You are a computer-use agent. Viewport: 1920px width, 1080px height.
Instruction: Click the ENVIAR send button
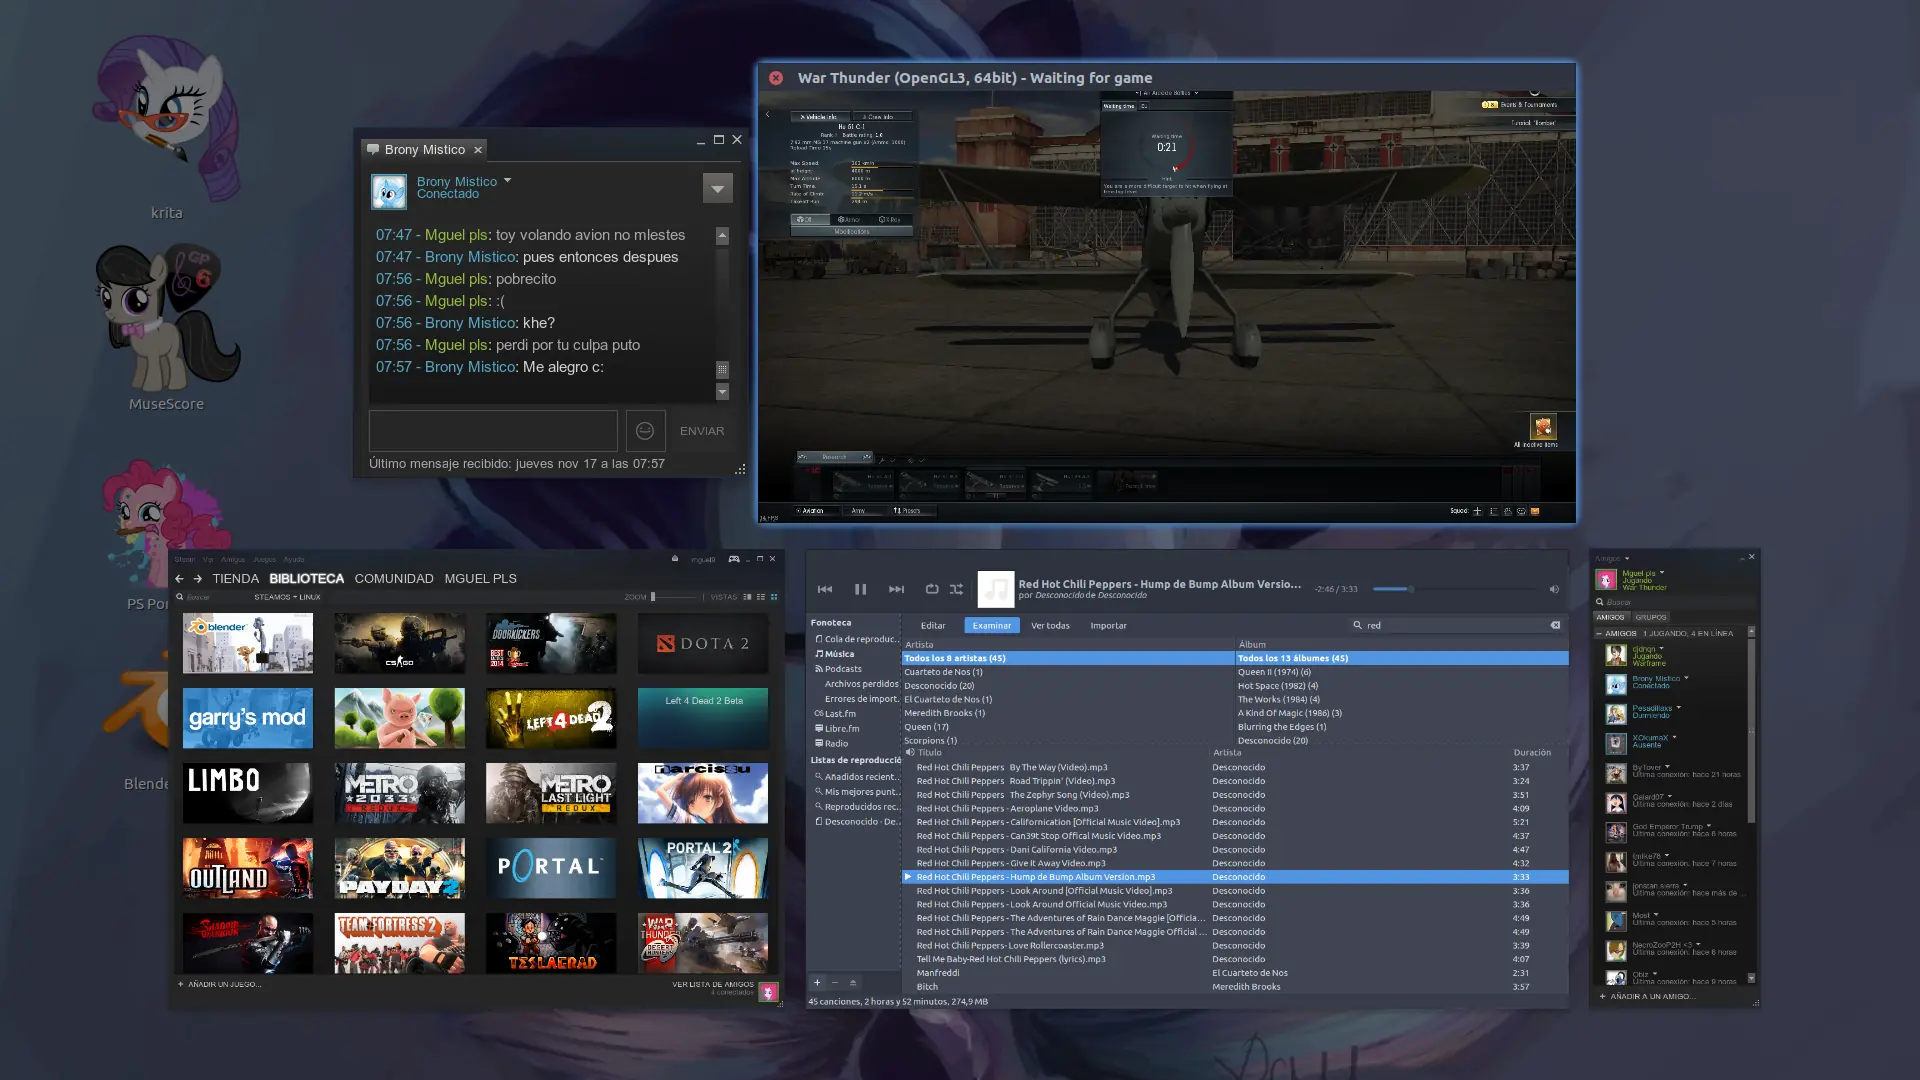coord(702,431)
